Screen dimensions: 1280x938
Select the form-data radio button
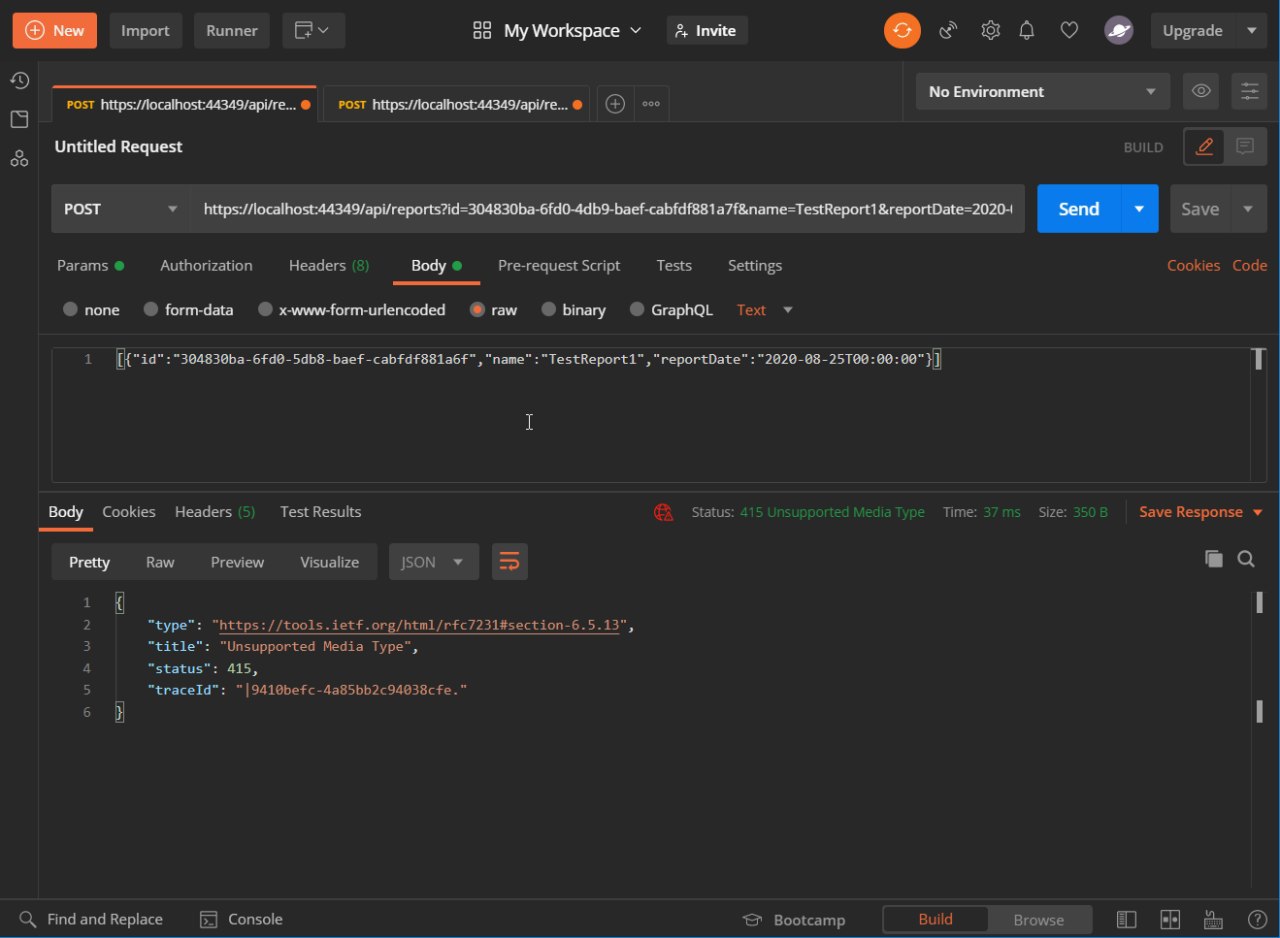coord(151,310)
